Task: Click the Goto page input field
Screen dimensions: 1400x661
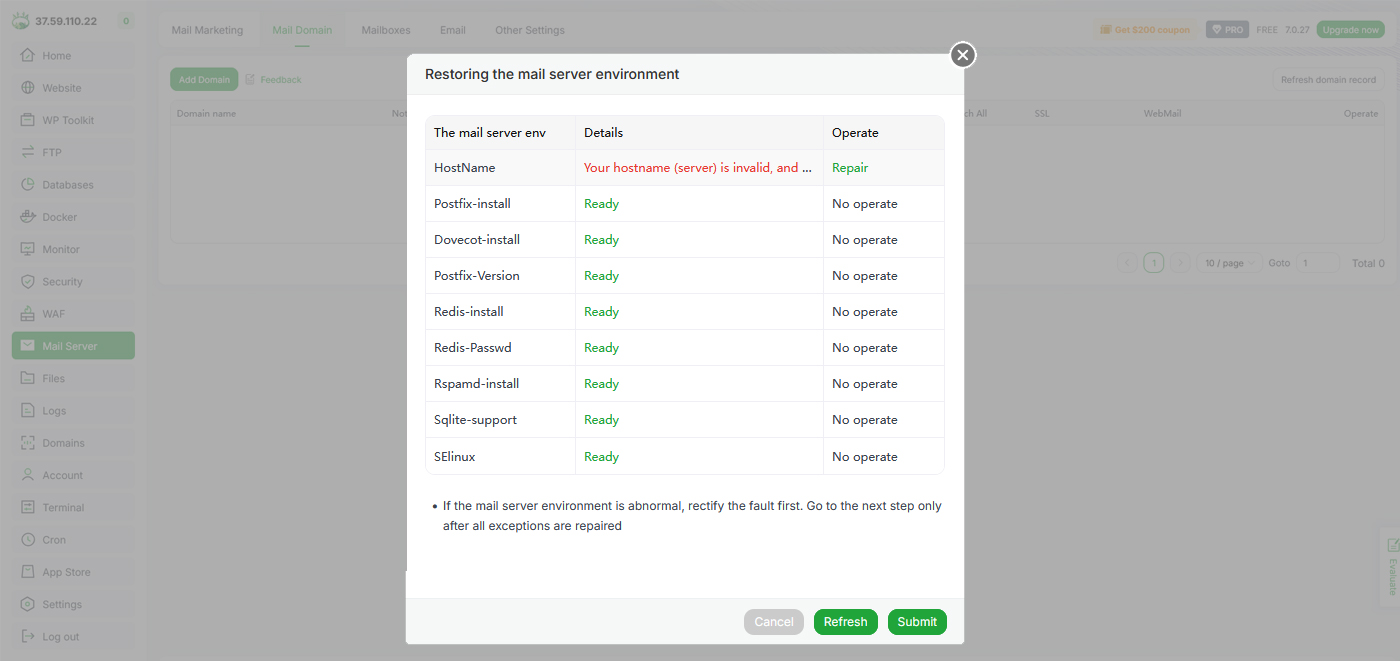Action: (x=1318, y=263)
